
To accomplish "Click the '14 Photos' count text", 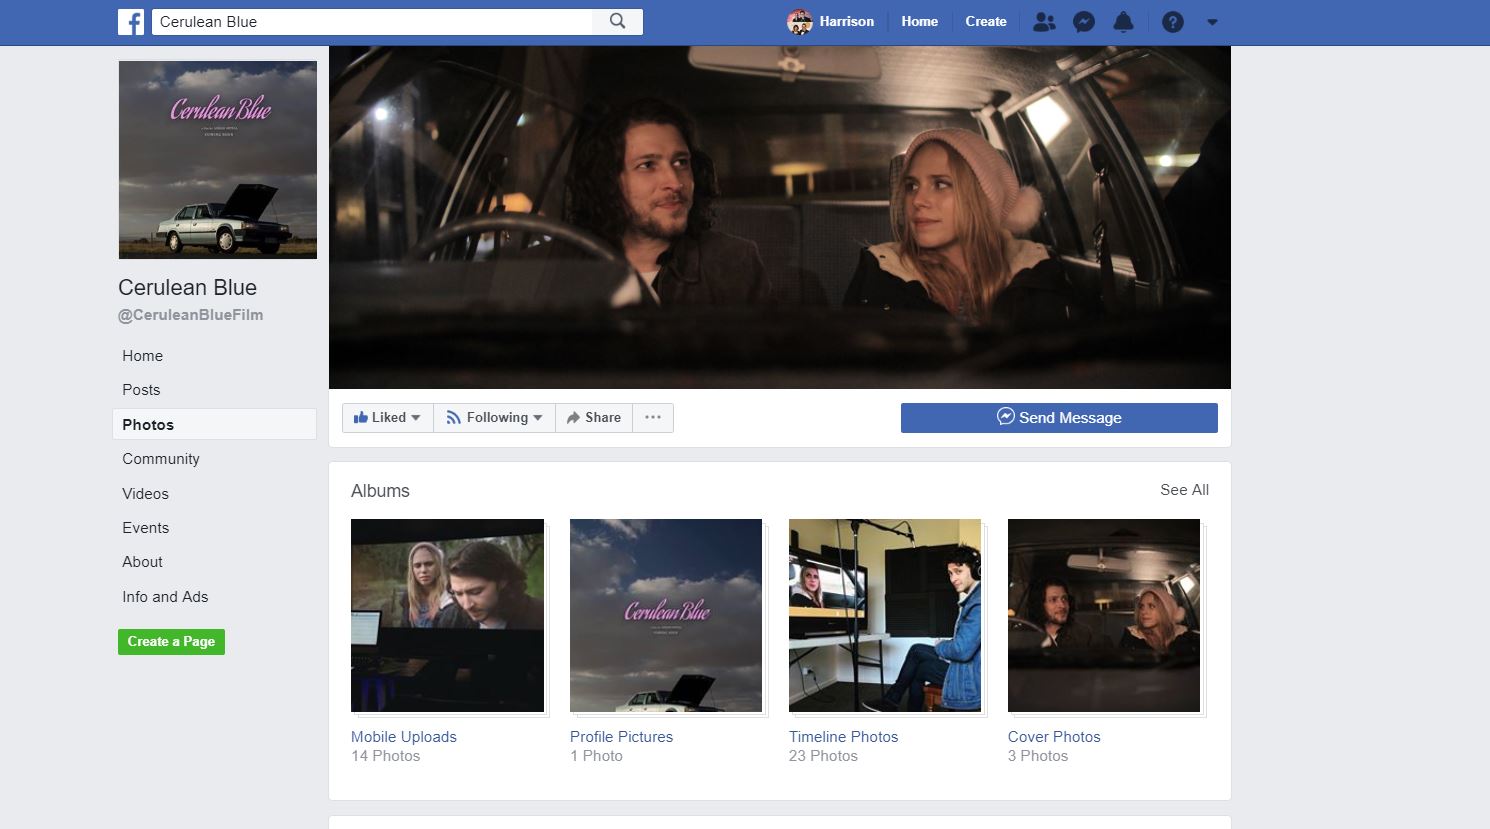I will (x=386, y=756).
